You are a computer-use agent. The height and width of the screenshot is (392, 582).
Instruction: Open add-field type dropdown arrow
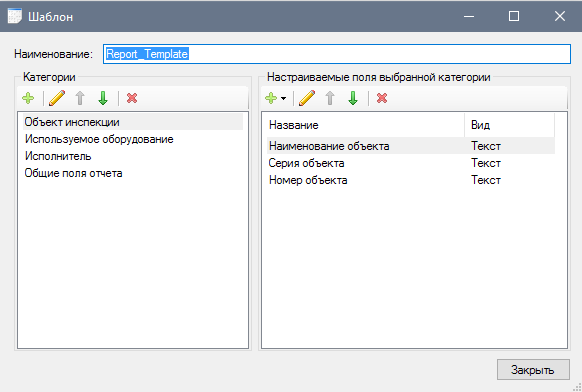point(284,99)
